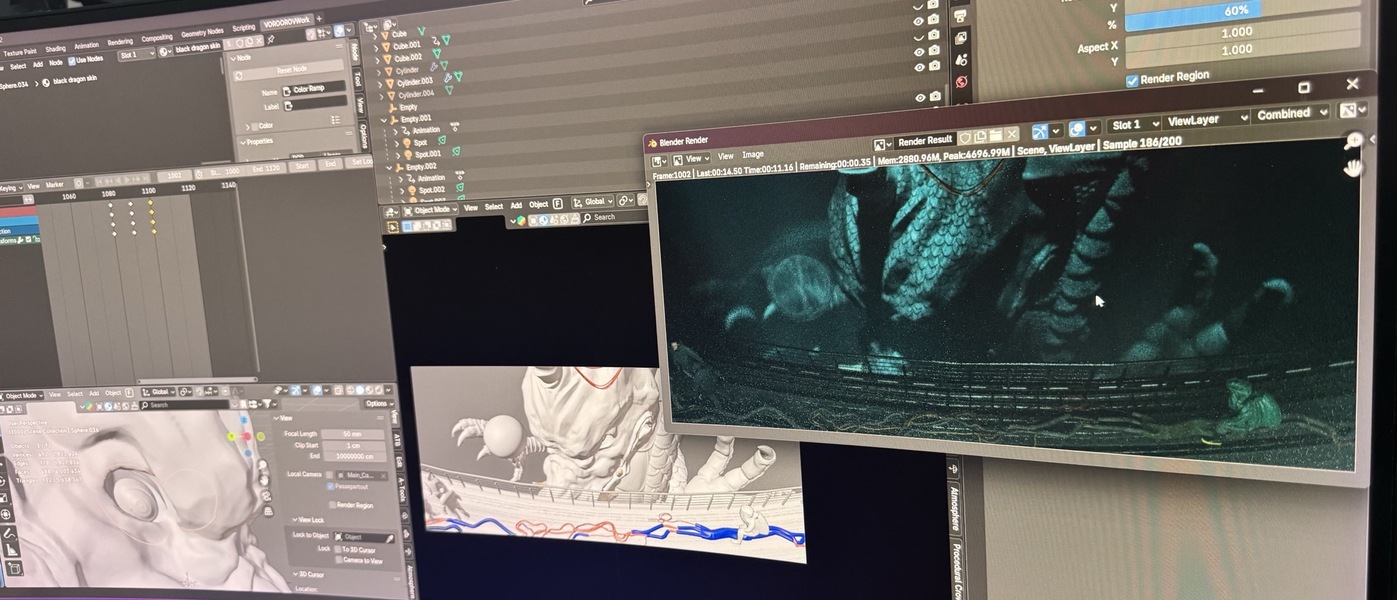The height and width of the screenshot is (600, 1397).
Task: Select the Empty.001 axes icon in the outliner
Action: point(394,119)
